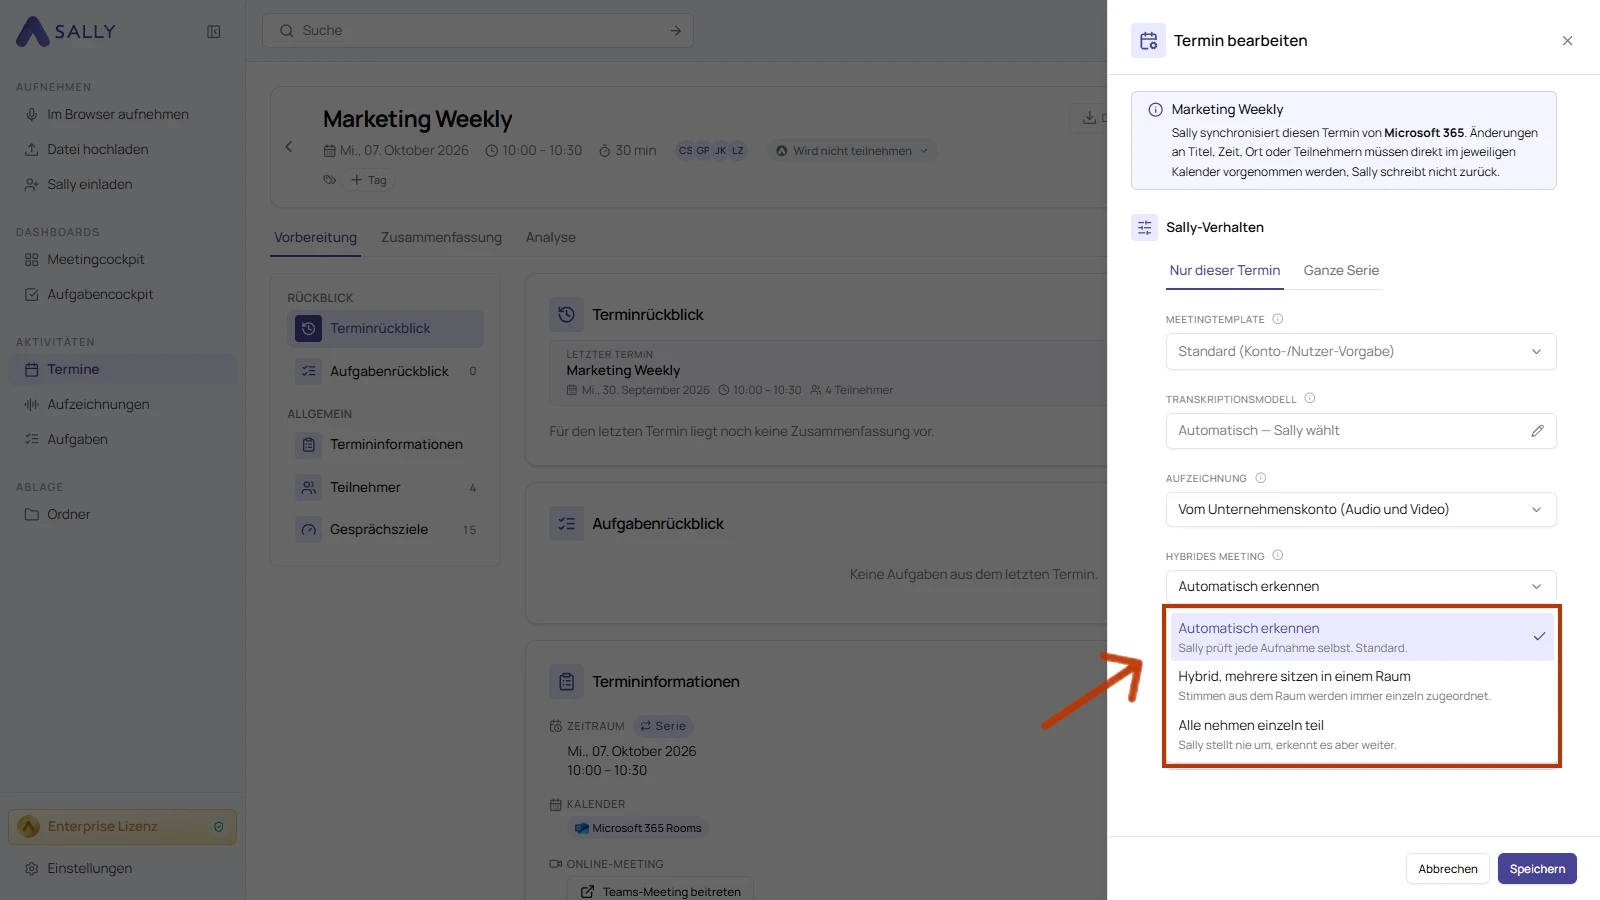Select Teilnehmer in preparation list
Image resolution: width=1600 pixels, height=900 pixels.
pyautogui.click(x=386, y=488)
